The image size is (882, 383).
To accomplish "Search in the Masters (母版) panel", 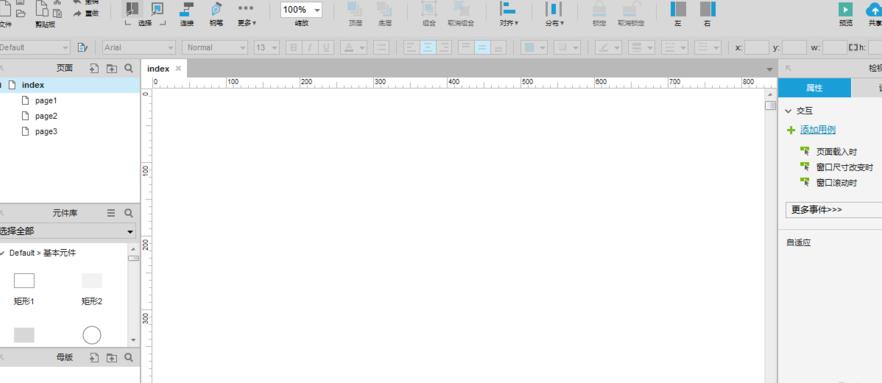I will point(129,357).
